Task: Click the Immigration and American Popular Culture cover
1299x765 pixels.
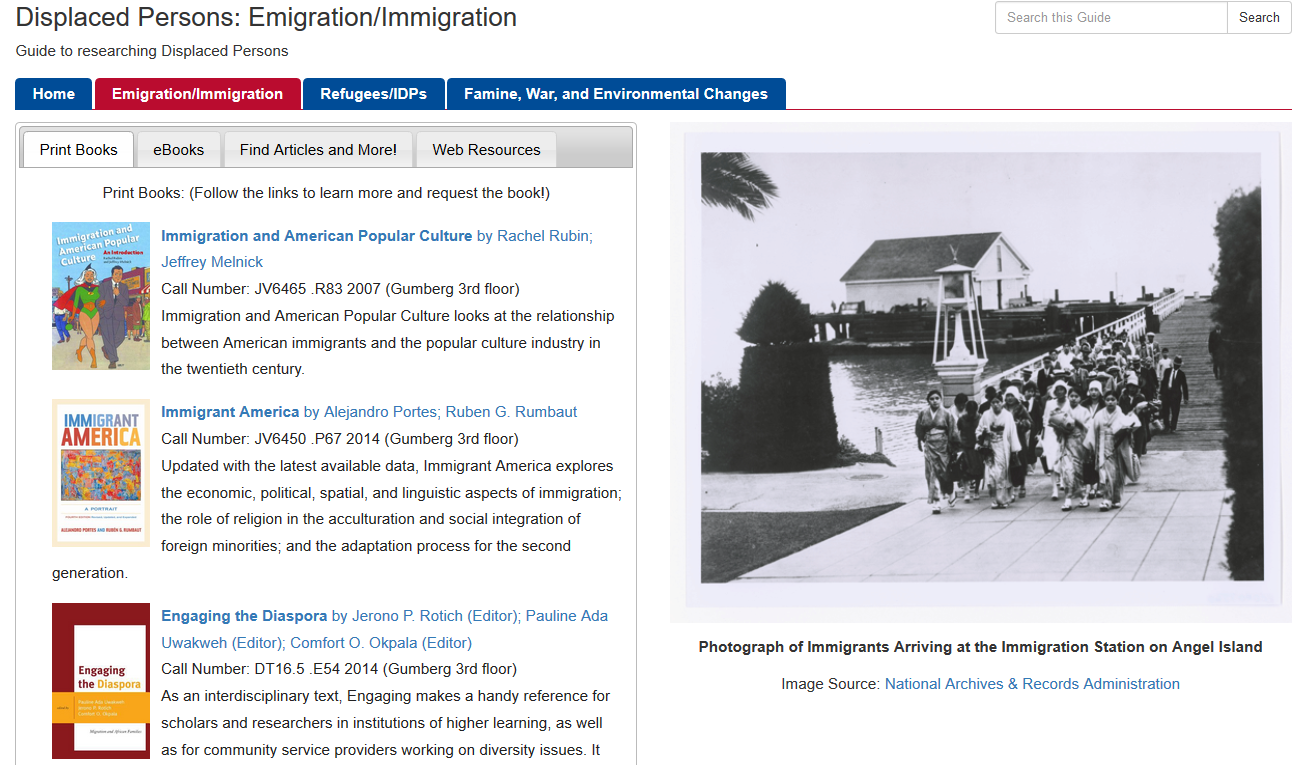Action: click(101, 296)
